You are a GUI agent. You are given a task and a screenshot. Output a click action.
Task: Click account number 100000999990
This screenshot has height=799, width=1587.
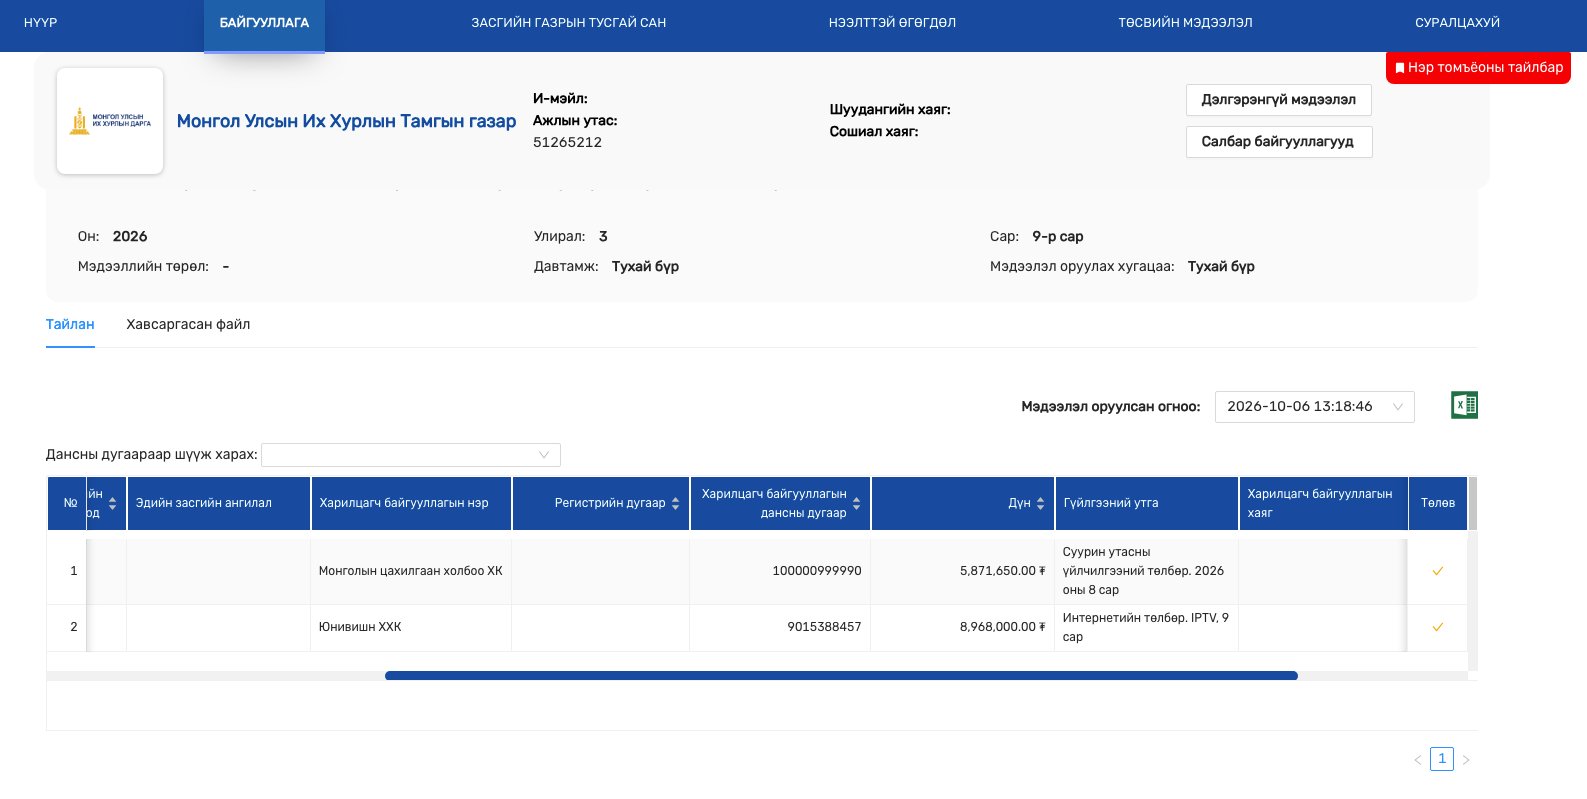816,571
